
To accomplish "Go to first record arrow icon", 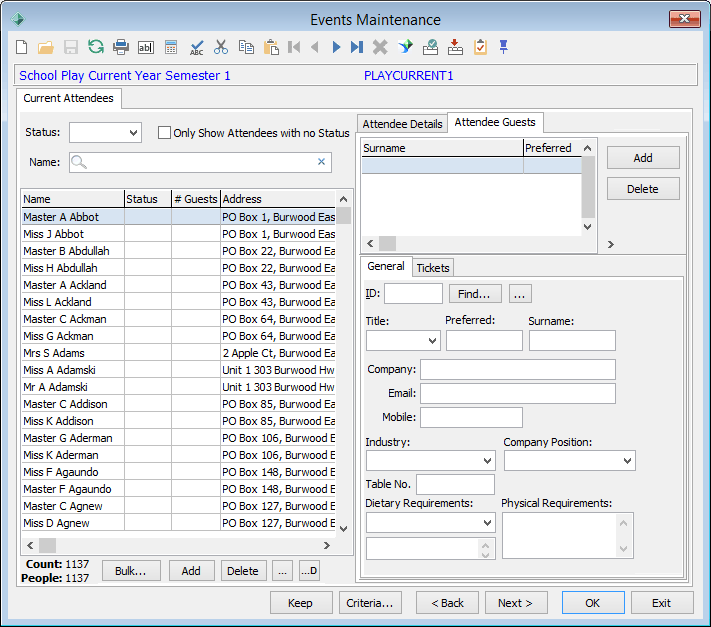I will (294, 47).
